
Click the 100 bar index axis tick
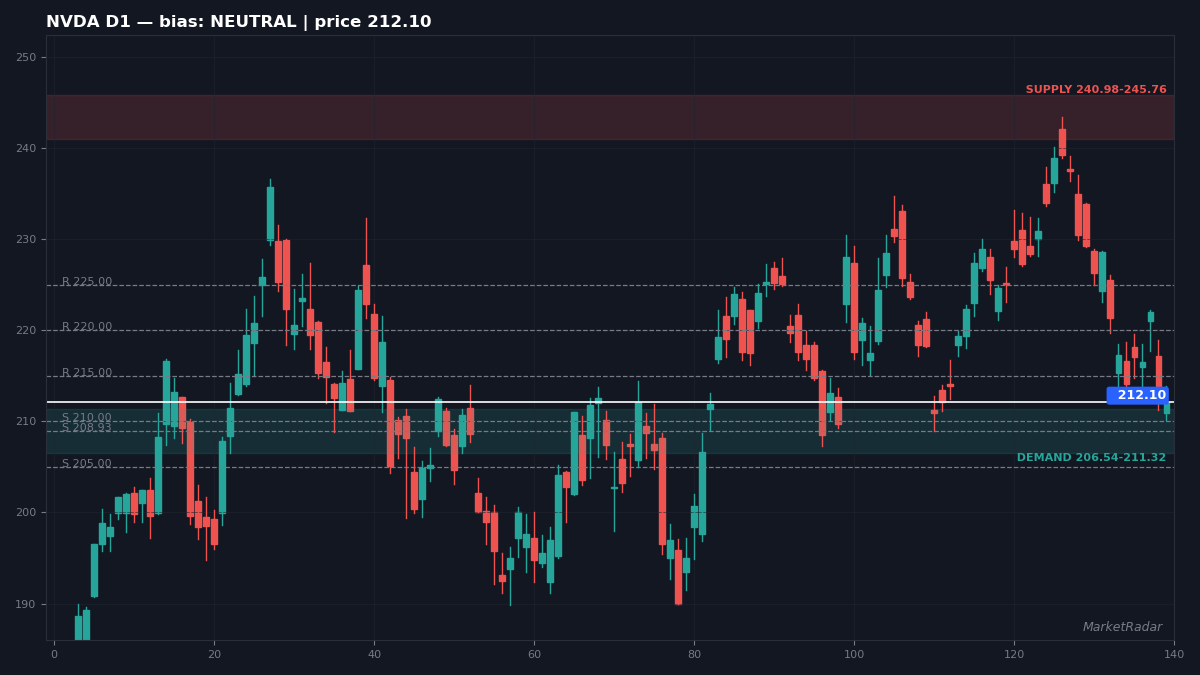pos(854,654)
